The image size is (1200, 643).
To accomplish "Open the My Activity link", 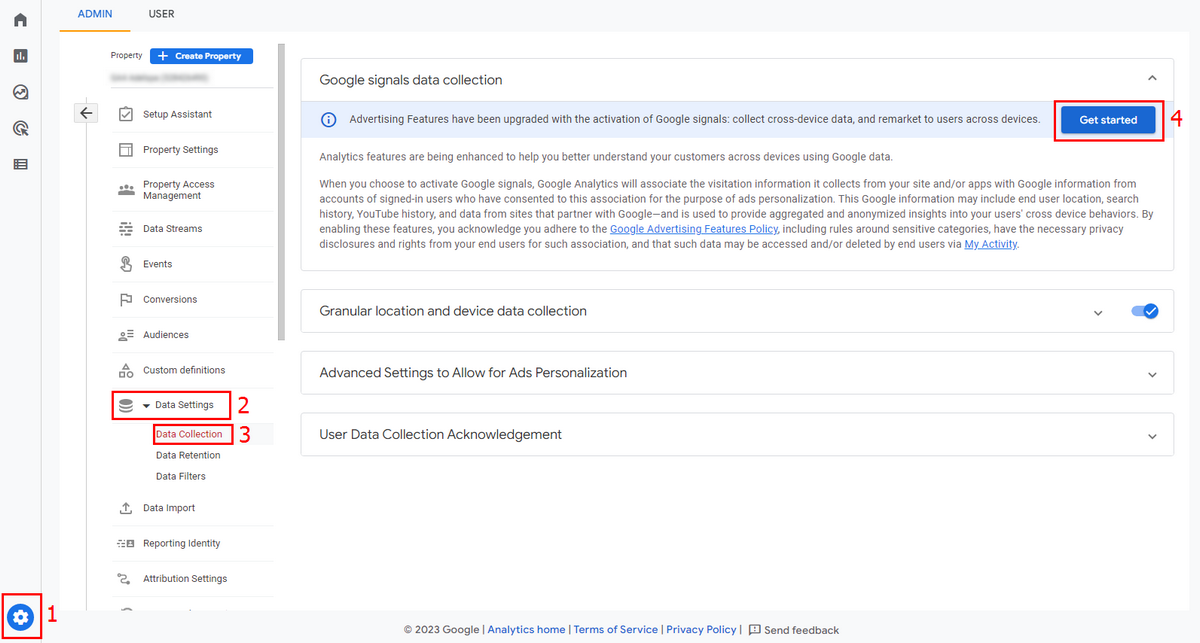I will [991, 244].
